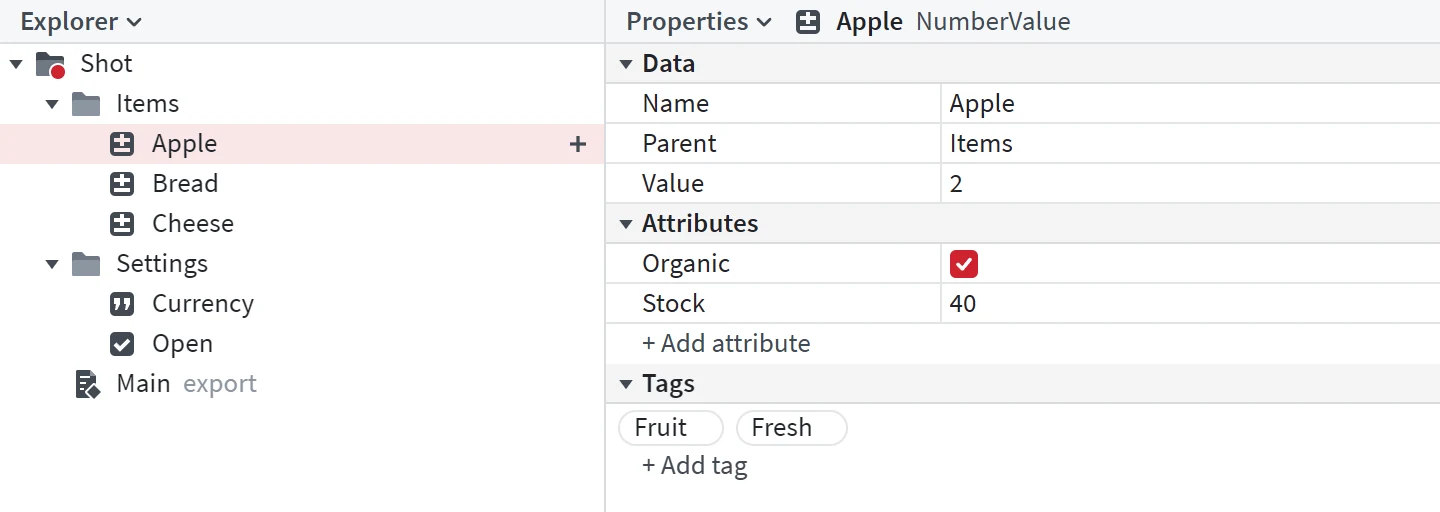Click Add attribute link
This screenshot has height=512, width=1440.
pos(726,344)
